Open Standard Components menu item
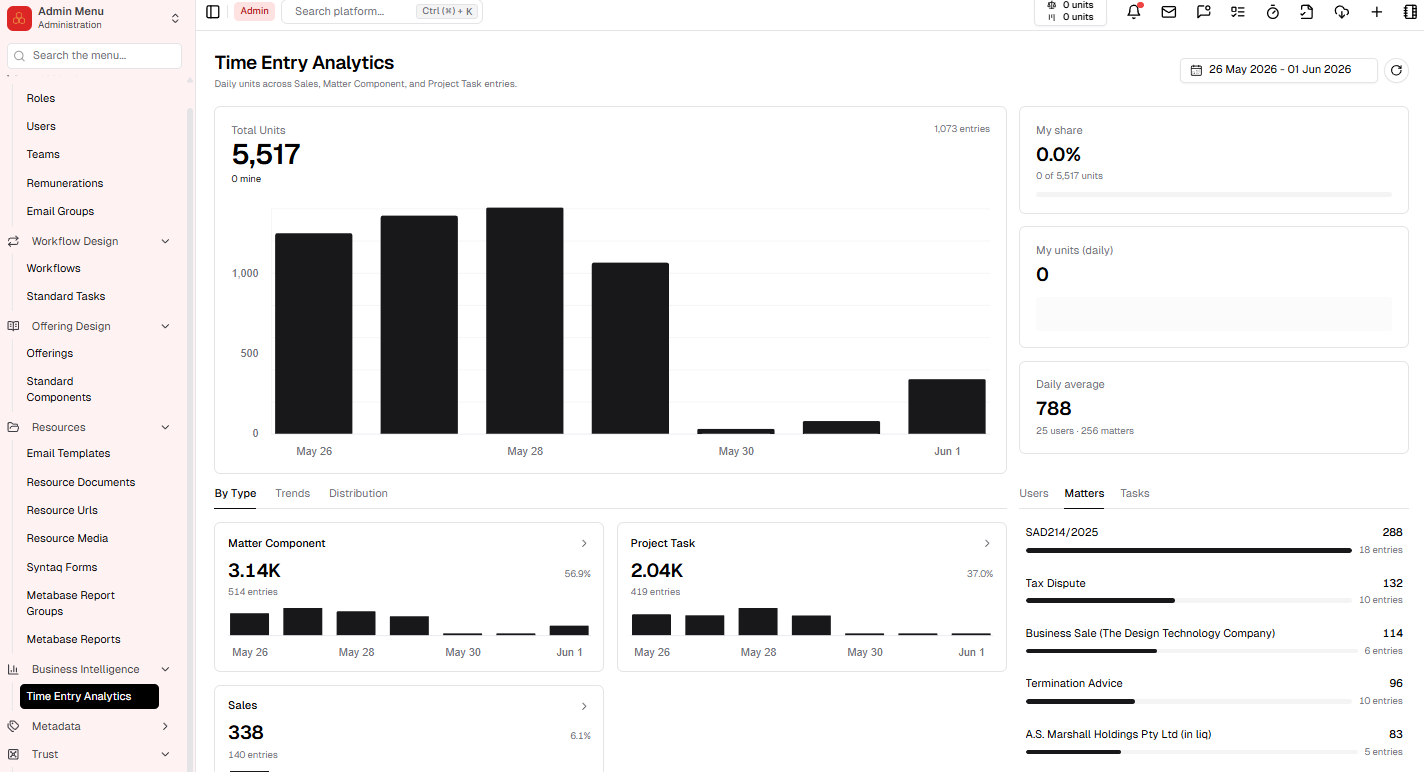 [x=59, y=389]
